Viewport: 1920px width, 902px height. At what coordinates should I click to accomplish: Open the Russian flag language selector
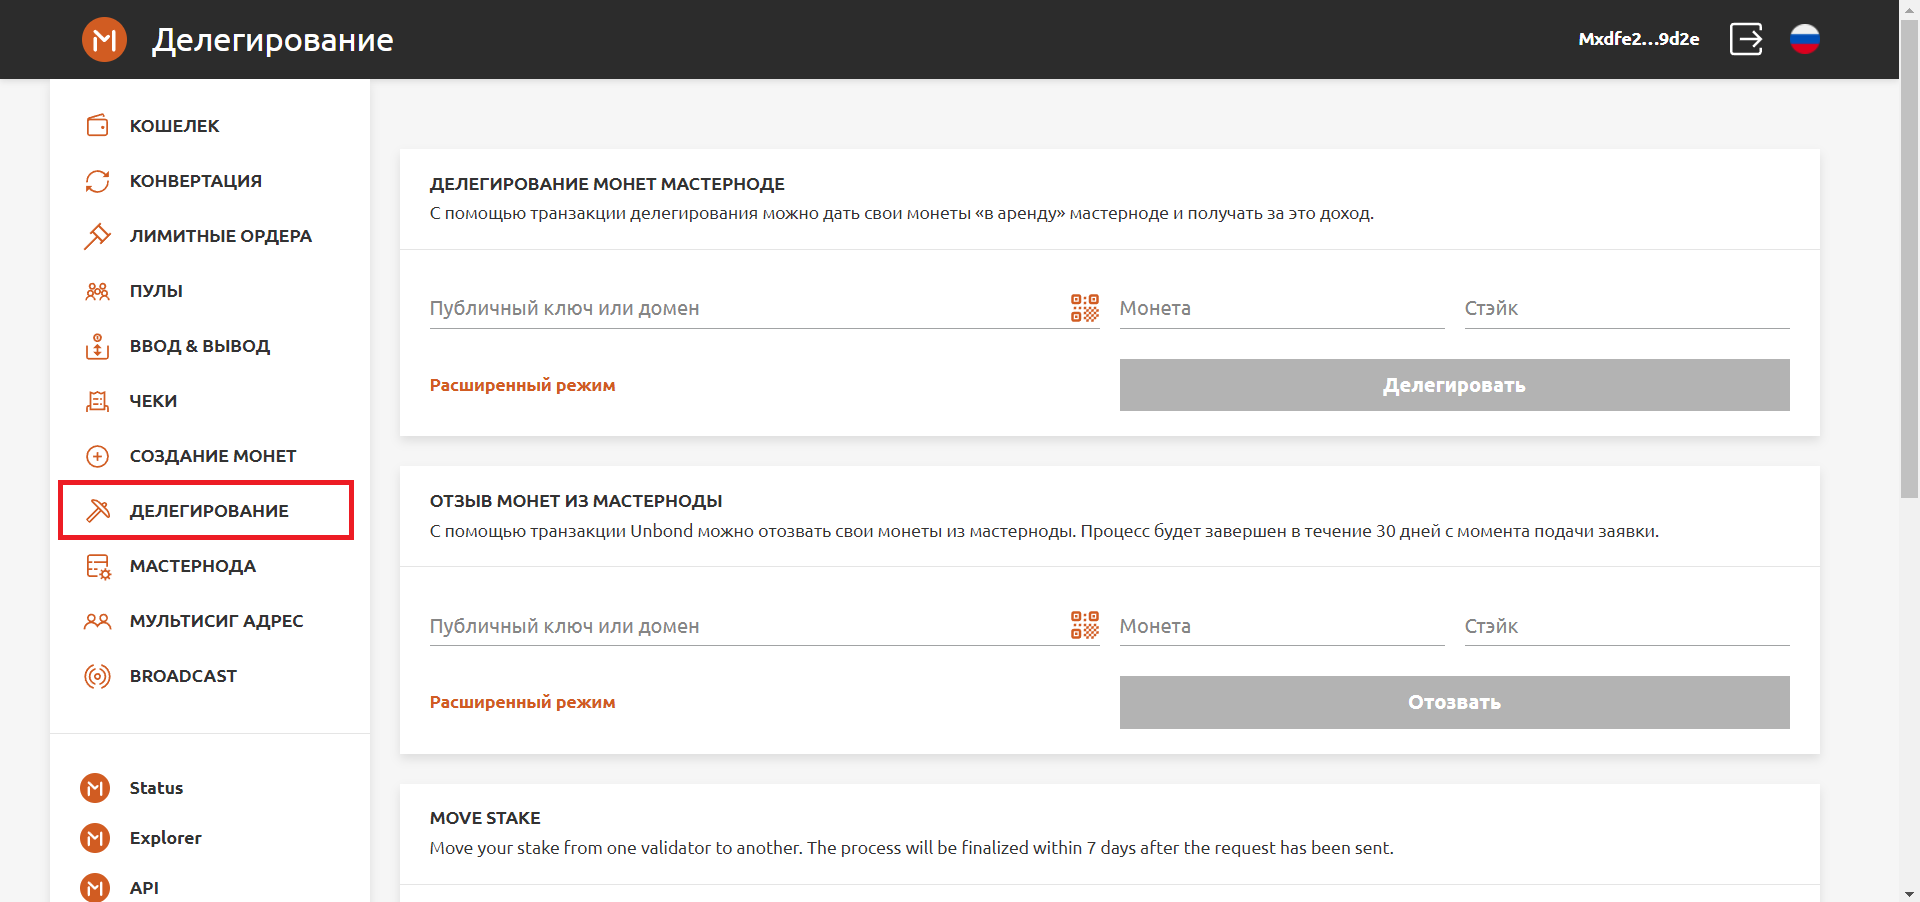[x=1804, y=40]
